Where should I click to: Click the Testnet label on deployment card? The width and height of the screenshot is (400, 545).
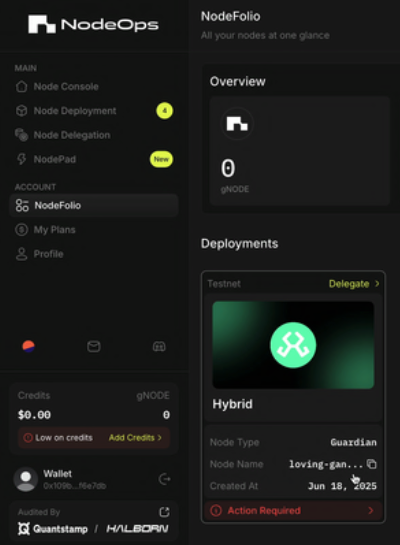[x=224, y=284]
